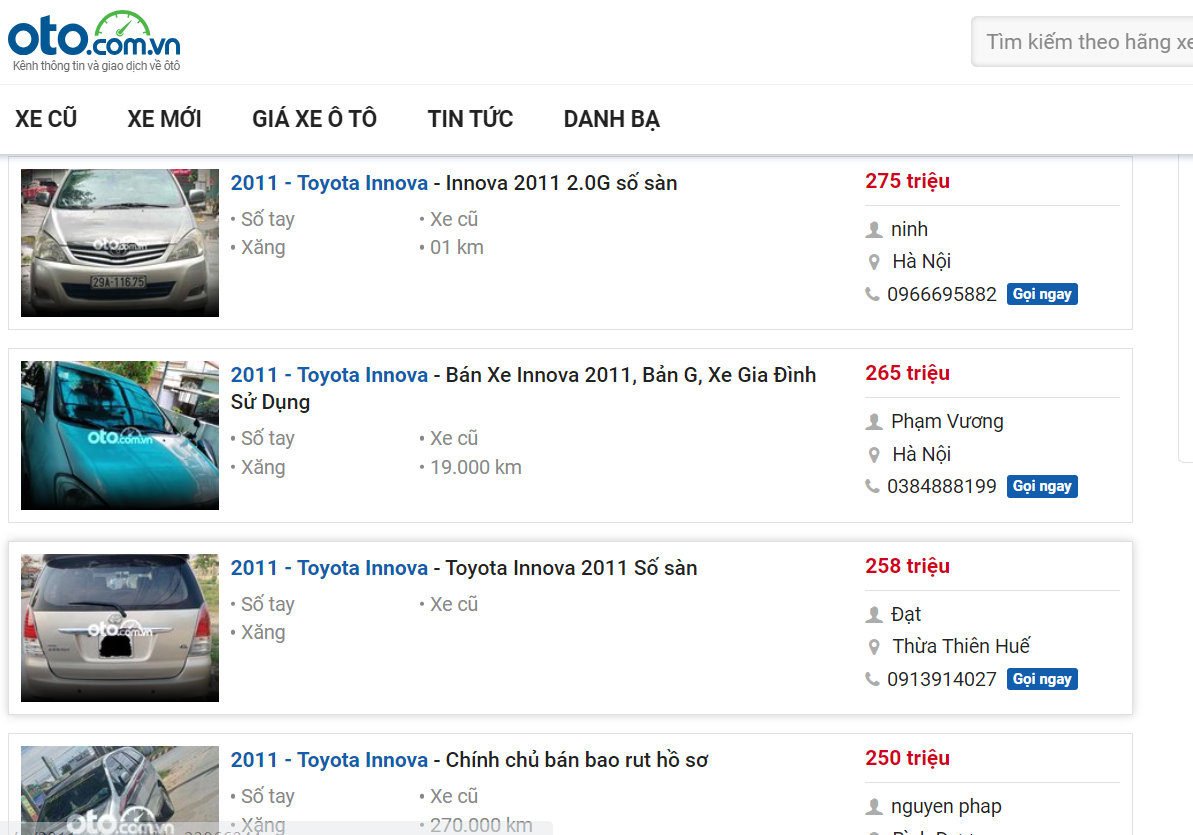The image size is (1193, 835).
Task: Click phone icon beside 0384888199
Action: 873,486
